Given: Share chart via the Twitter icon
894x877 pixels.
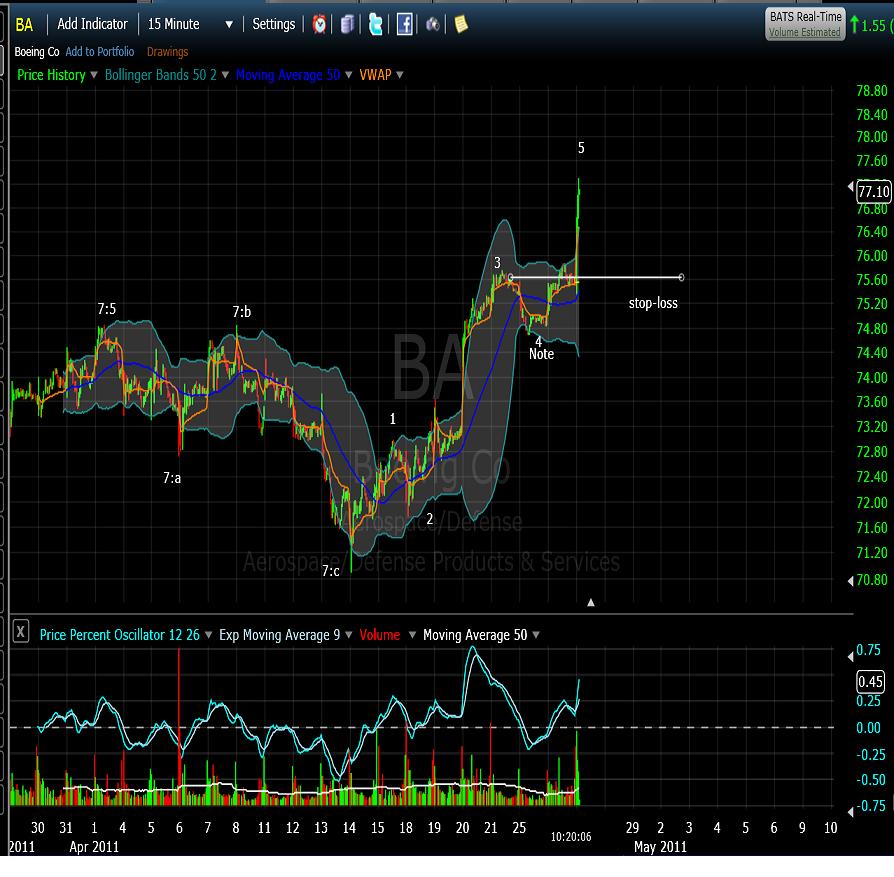Looking at the screenshot, I should click(375, 24).
